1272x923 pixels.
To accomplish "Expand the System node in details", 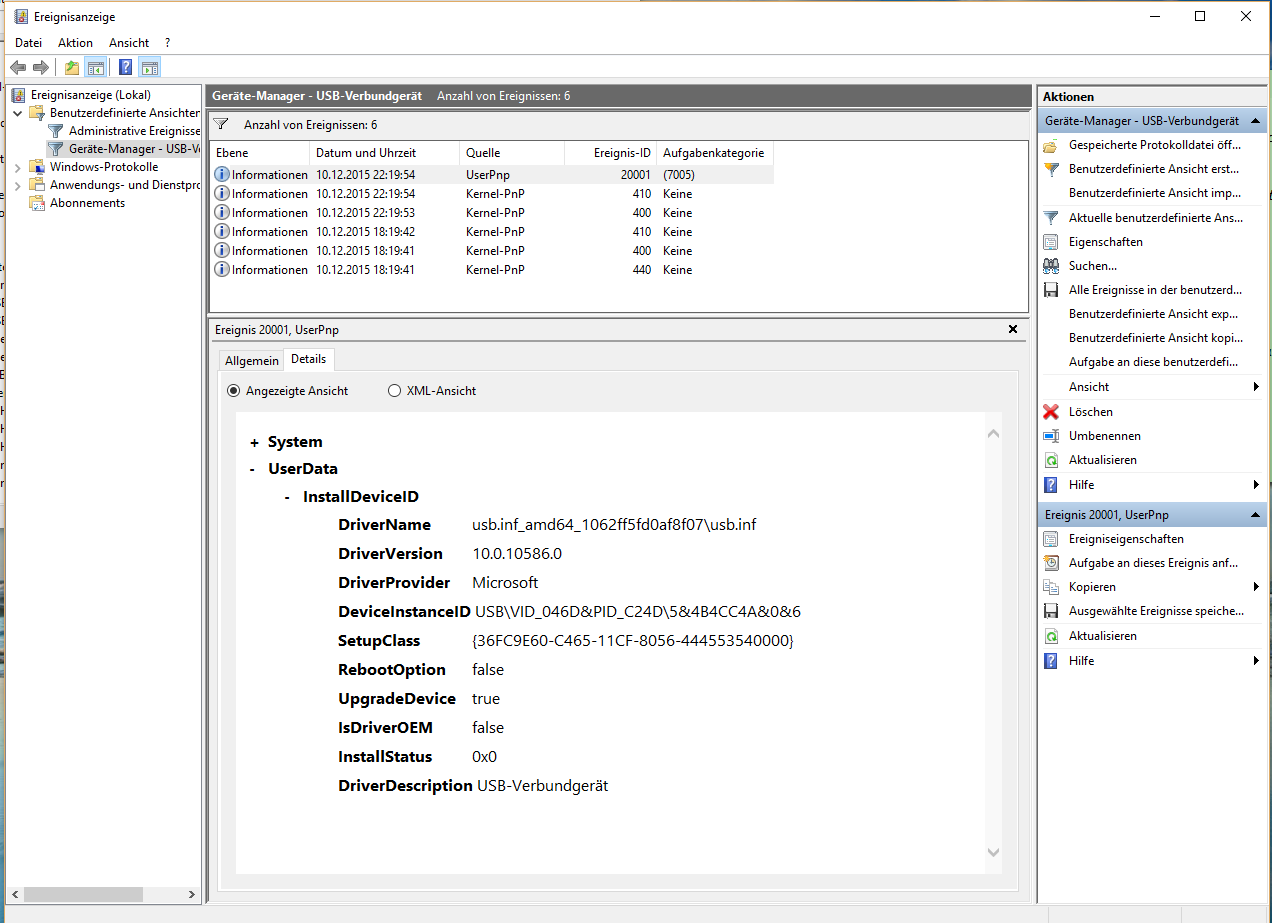I will [255, 442].
